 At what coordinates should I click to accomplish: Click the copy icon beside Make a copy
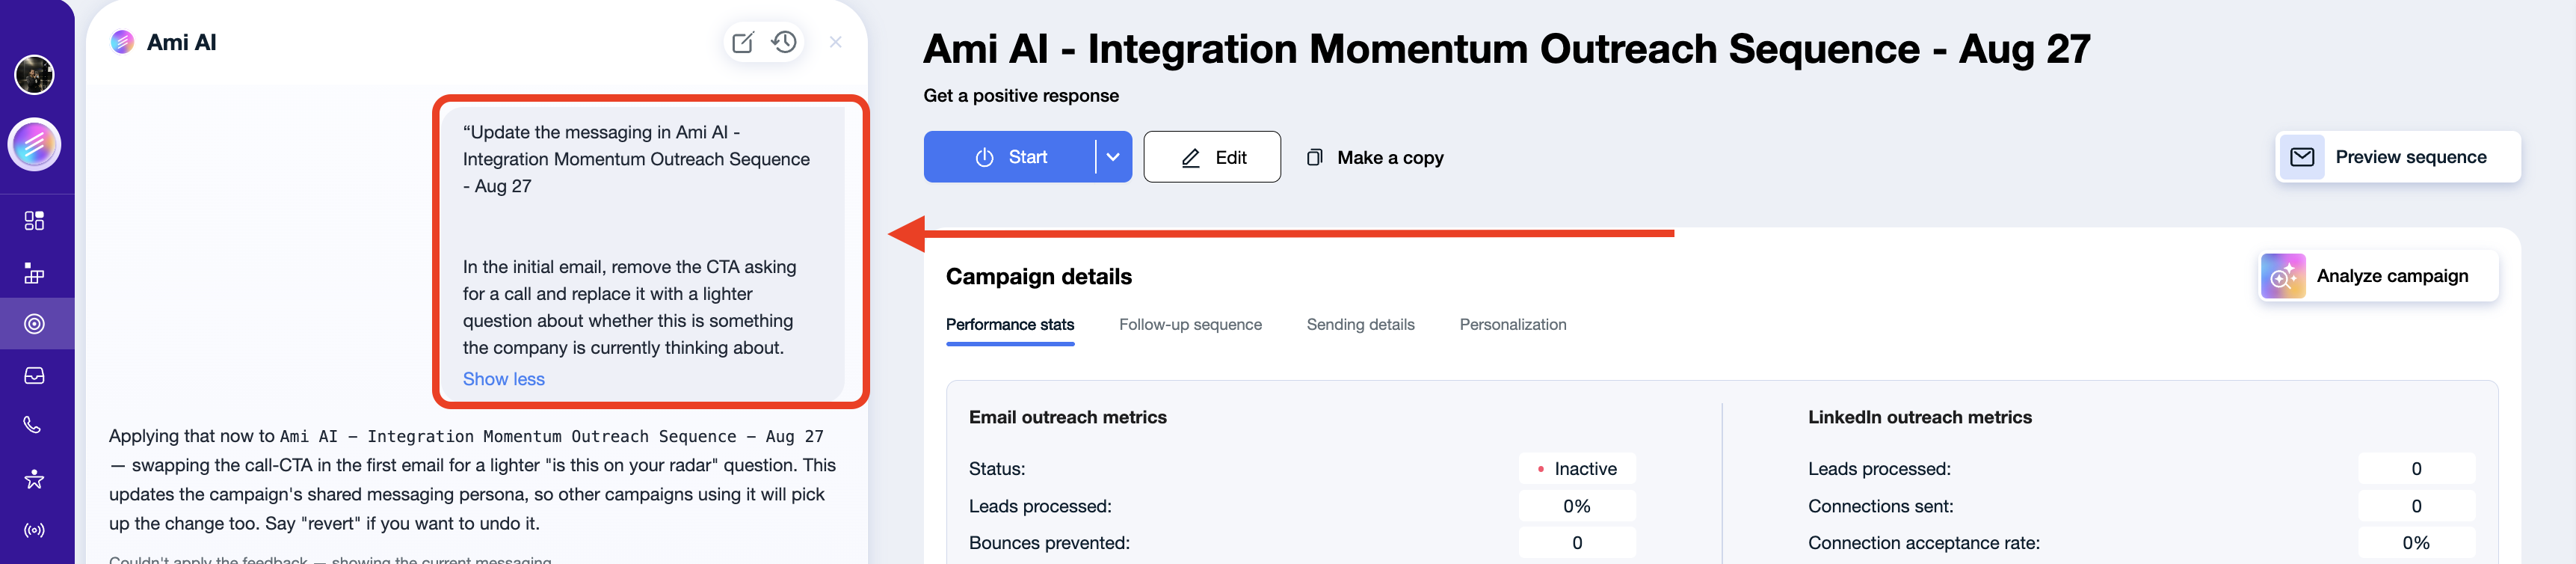(1315, 158)
